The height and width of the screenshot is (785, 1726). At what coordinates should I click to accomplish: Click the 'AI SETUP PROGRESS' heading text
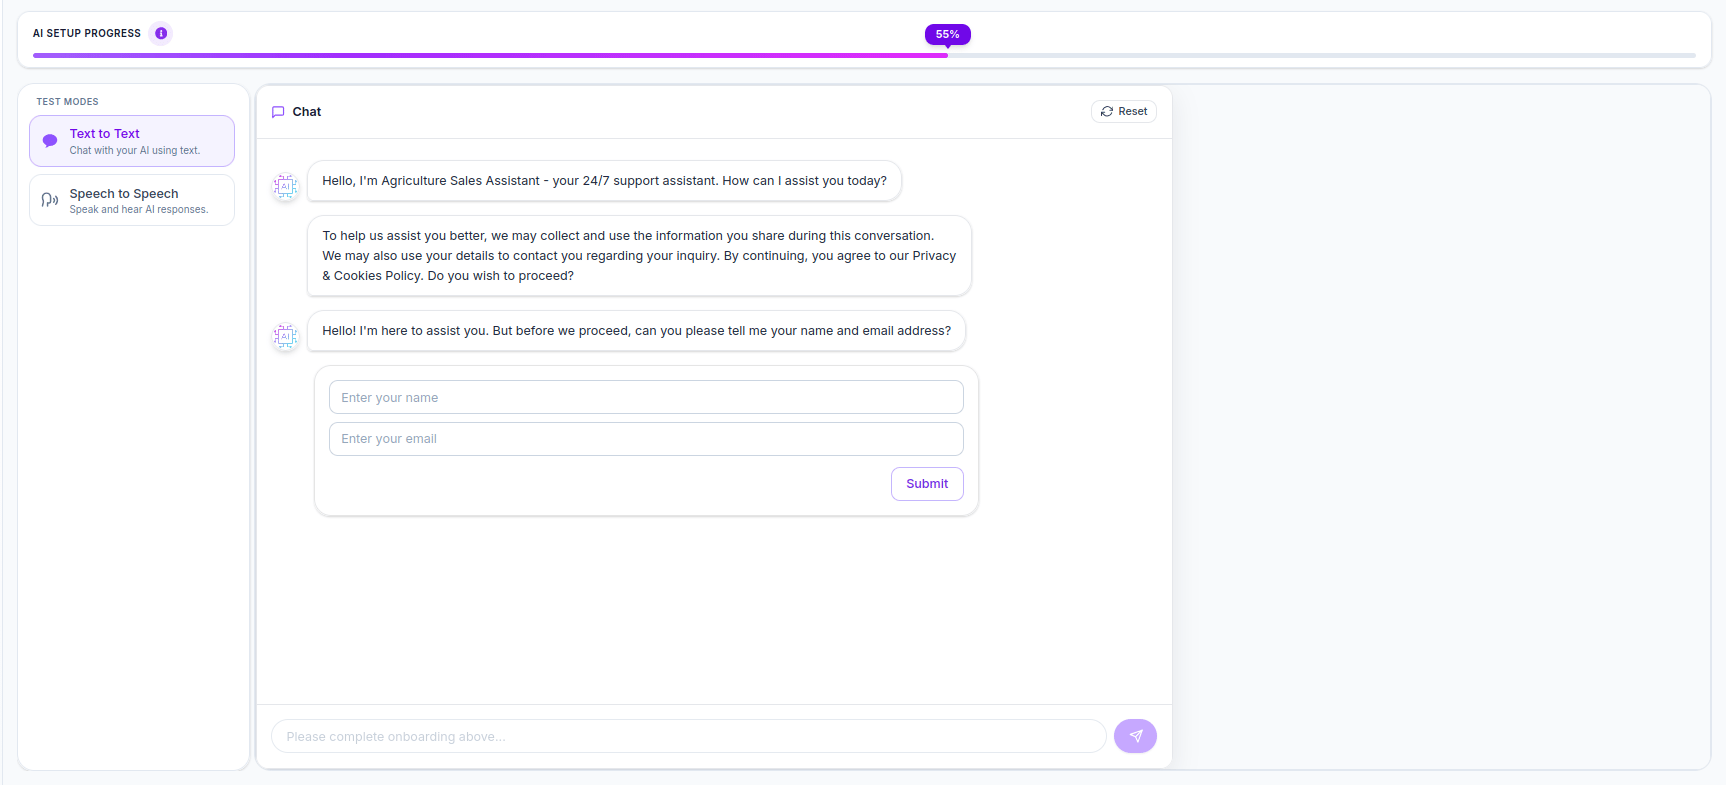tap(87, 33)
